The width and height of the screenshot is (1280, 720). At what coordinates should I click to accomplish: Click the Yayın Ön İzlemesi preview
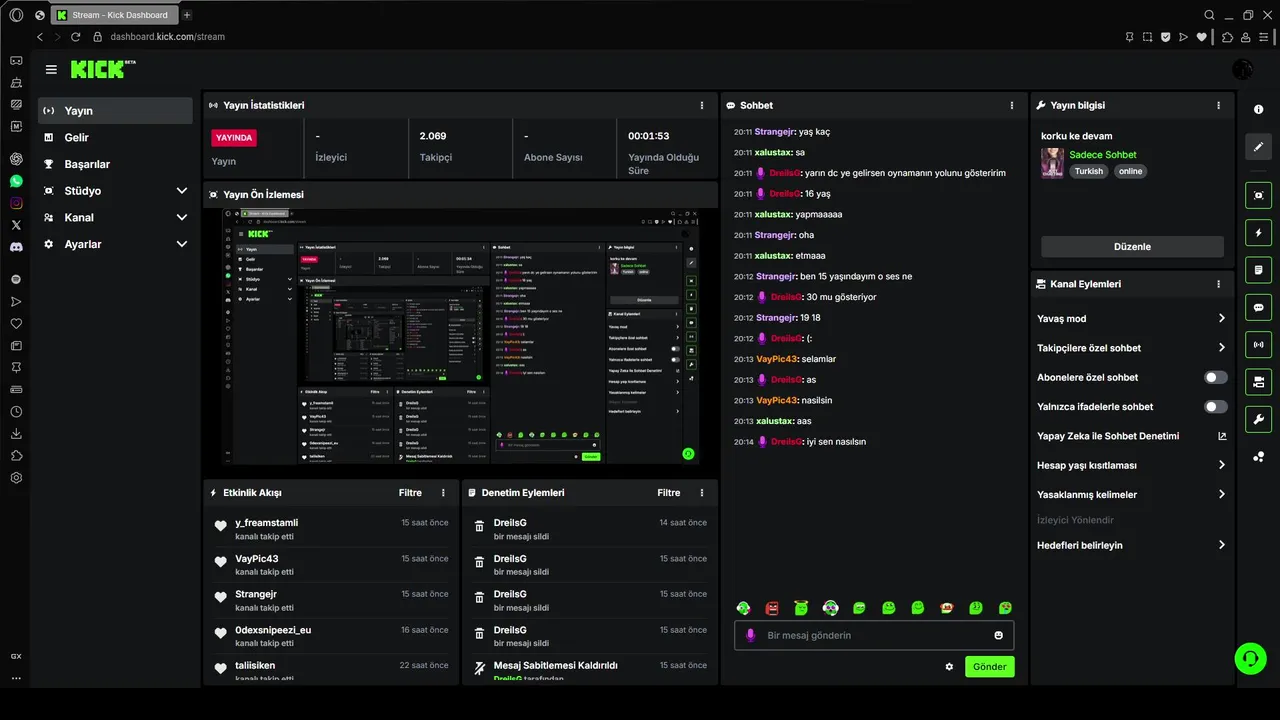point(460,337)
